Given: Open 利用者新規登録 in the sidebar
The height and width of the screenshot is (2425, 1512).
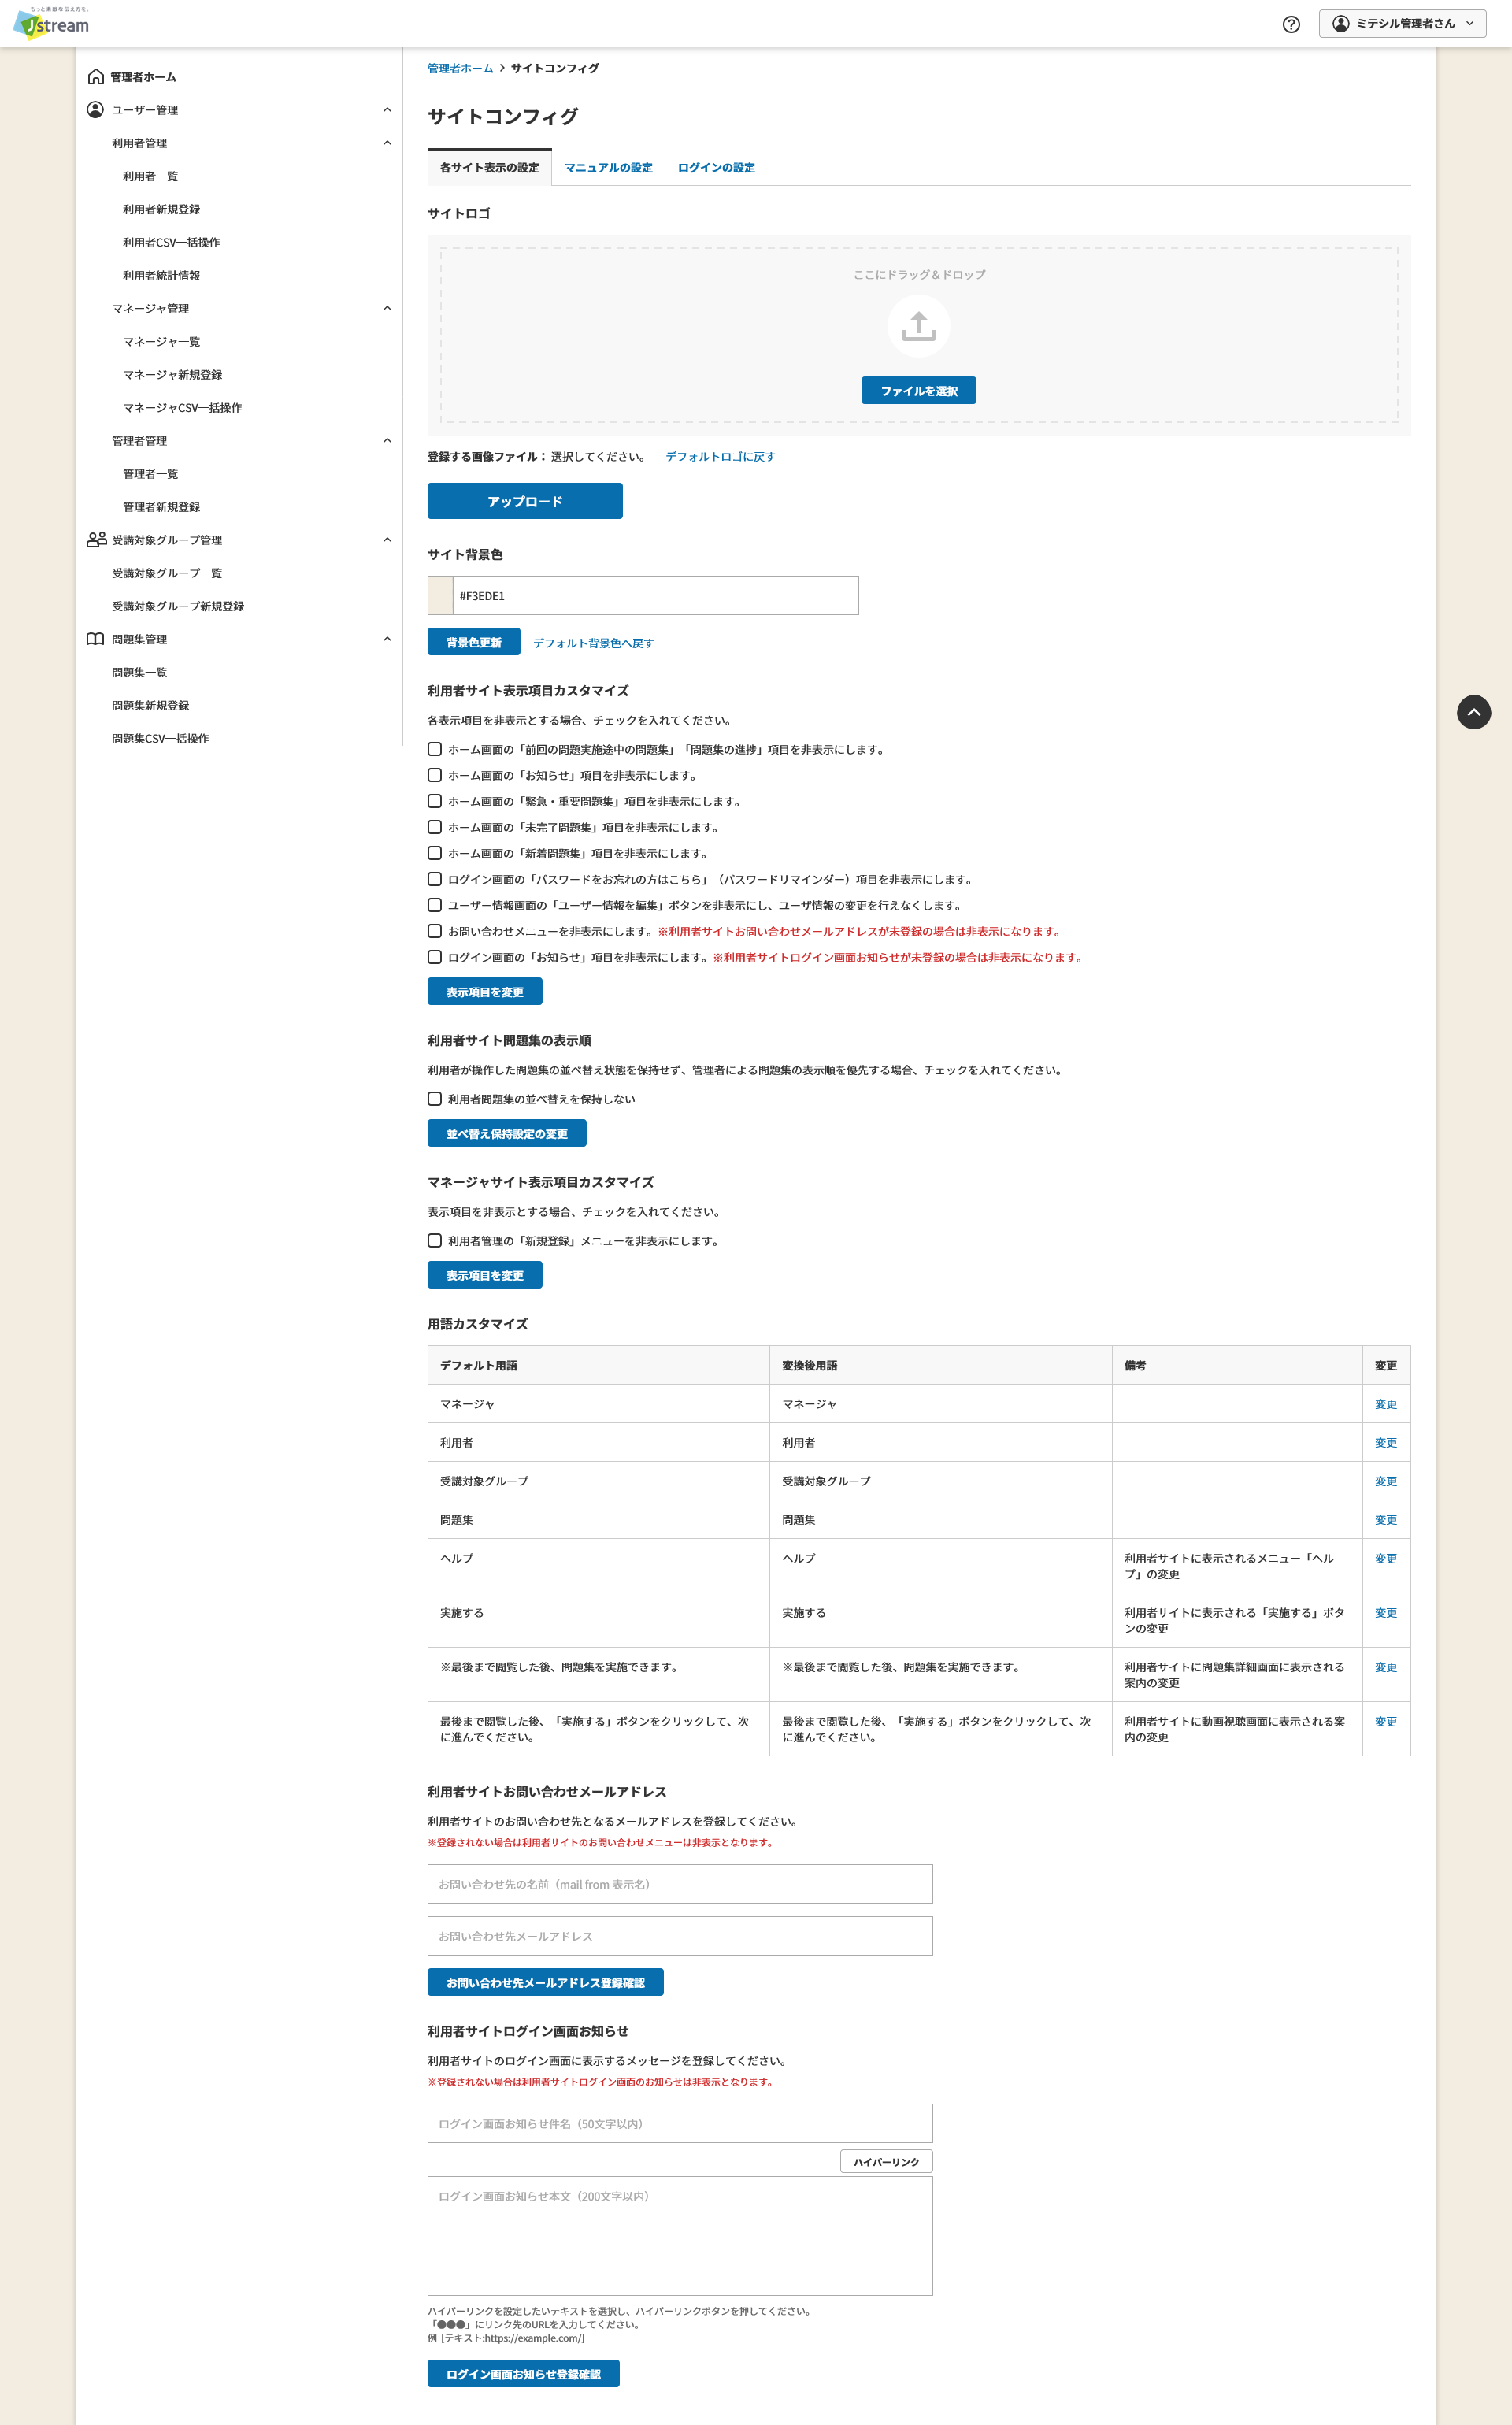Looking at the screenshot, I should (161, 209).
